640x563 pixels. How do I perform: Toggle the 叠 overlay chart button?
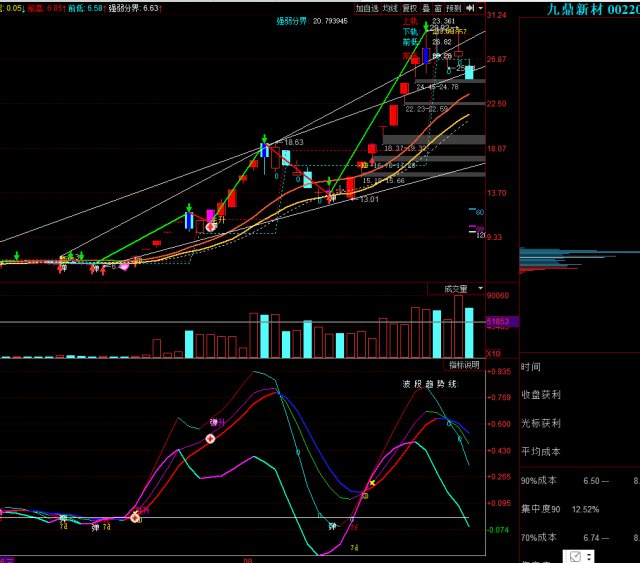click(x=423, y=7)
